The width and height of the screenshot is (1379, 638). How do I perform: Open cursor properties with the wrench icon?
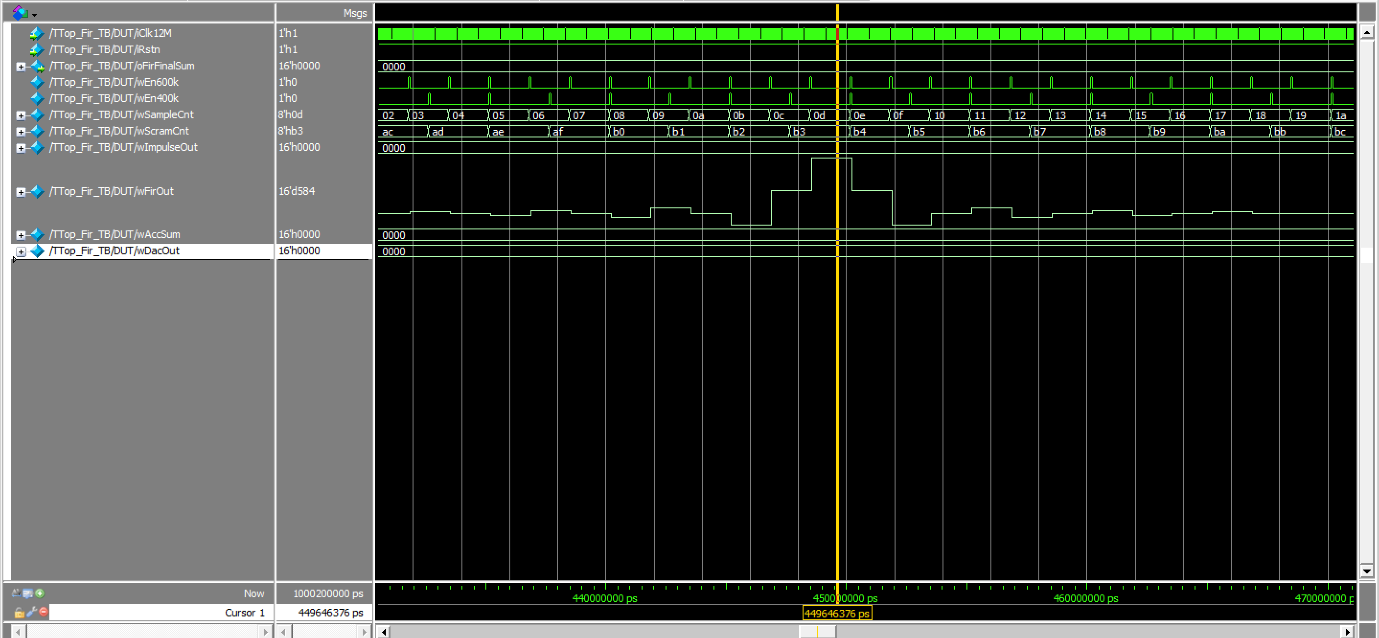pos(31,612)
